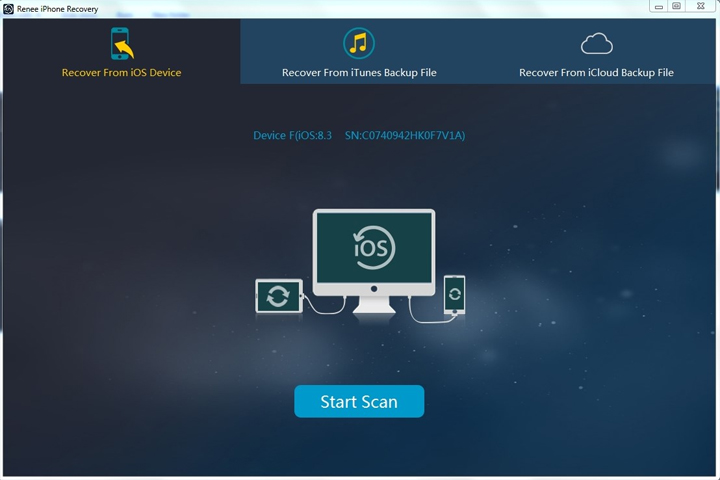Click the serial number SN:C0740942HK0F7V1A text
The image size is (720, 480).
pos(405,136)
